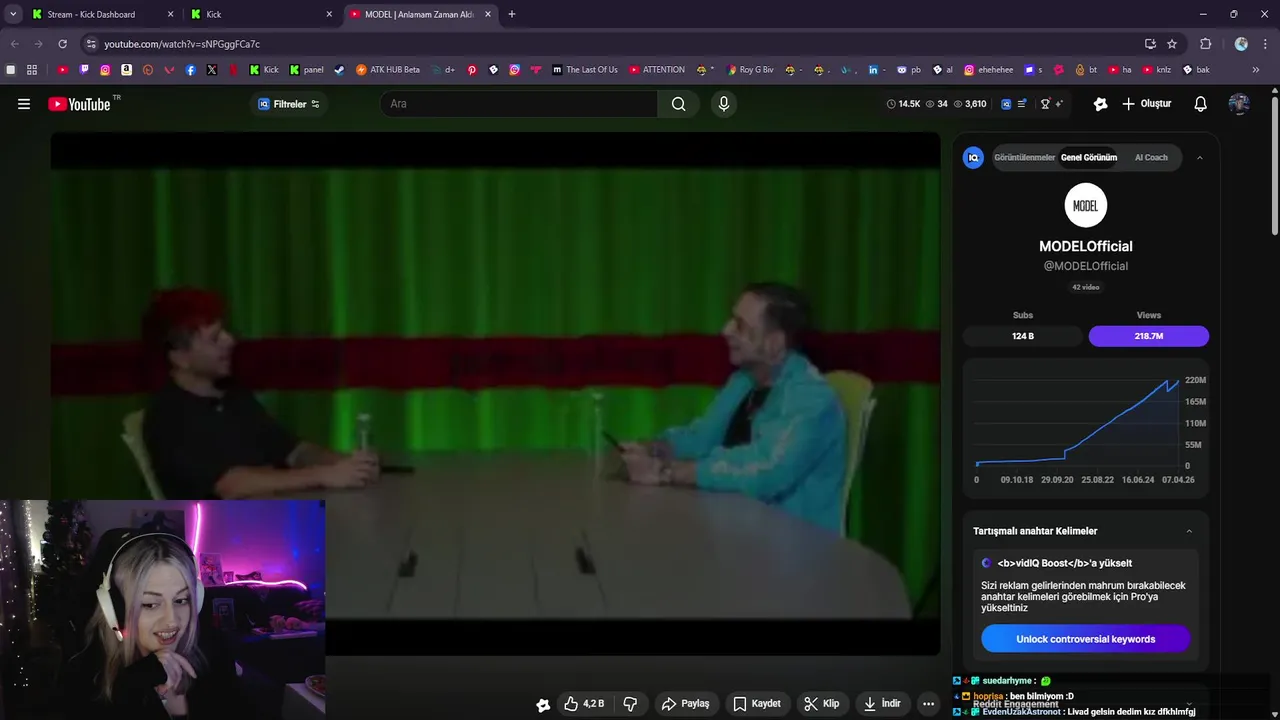
Task: Go to the YouTube home logo
Action: point(79,104)
